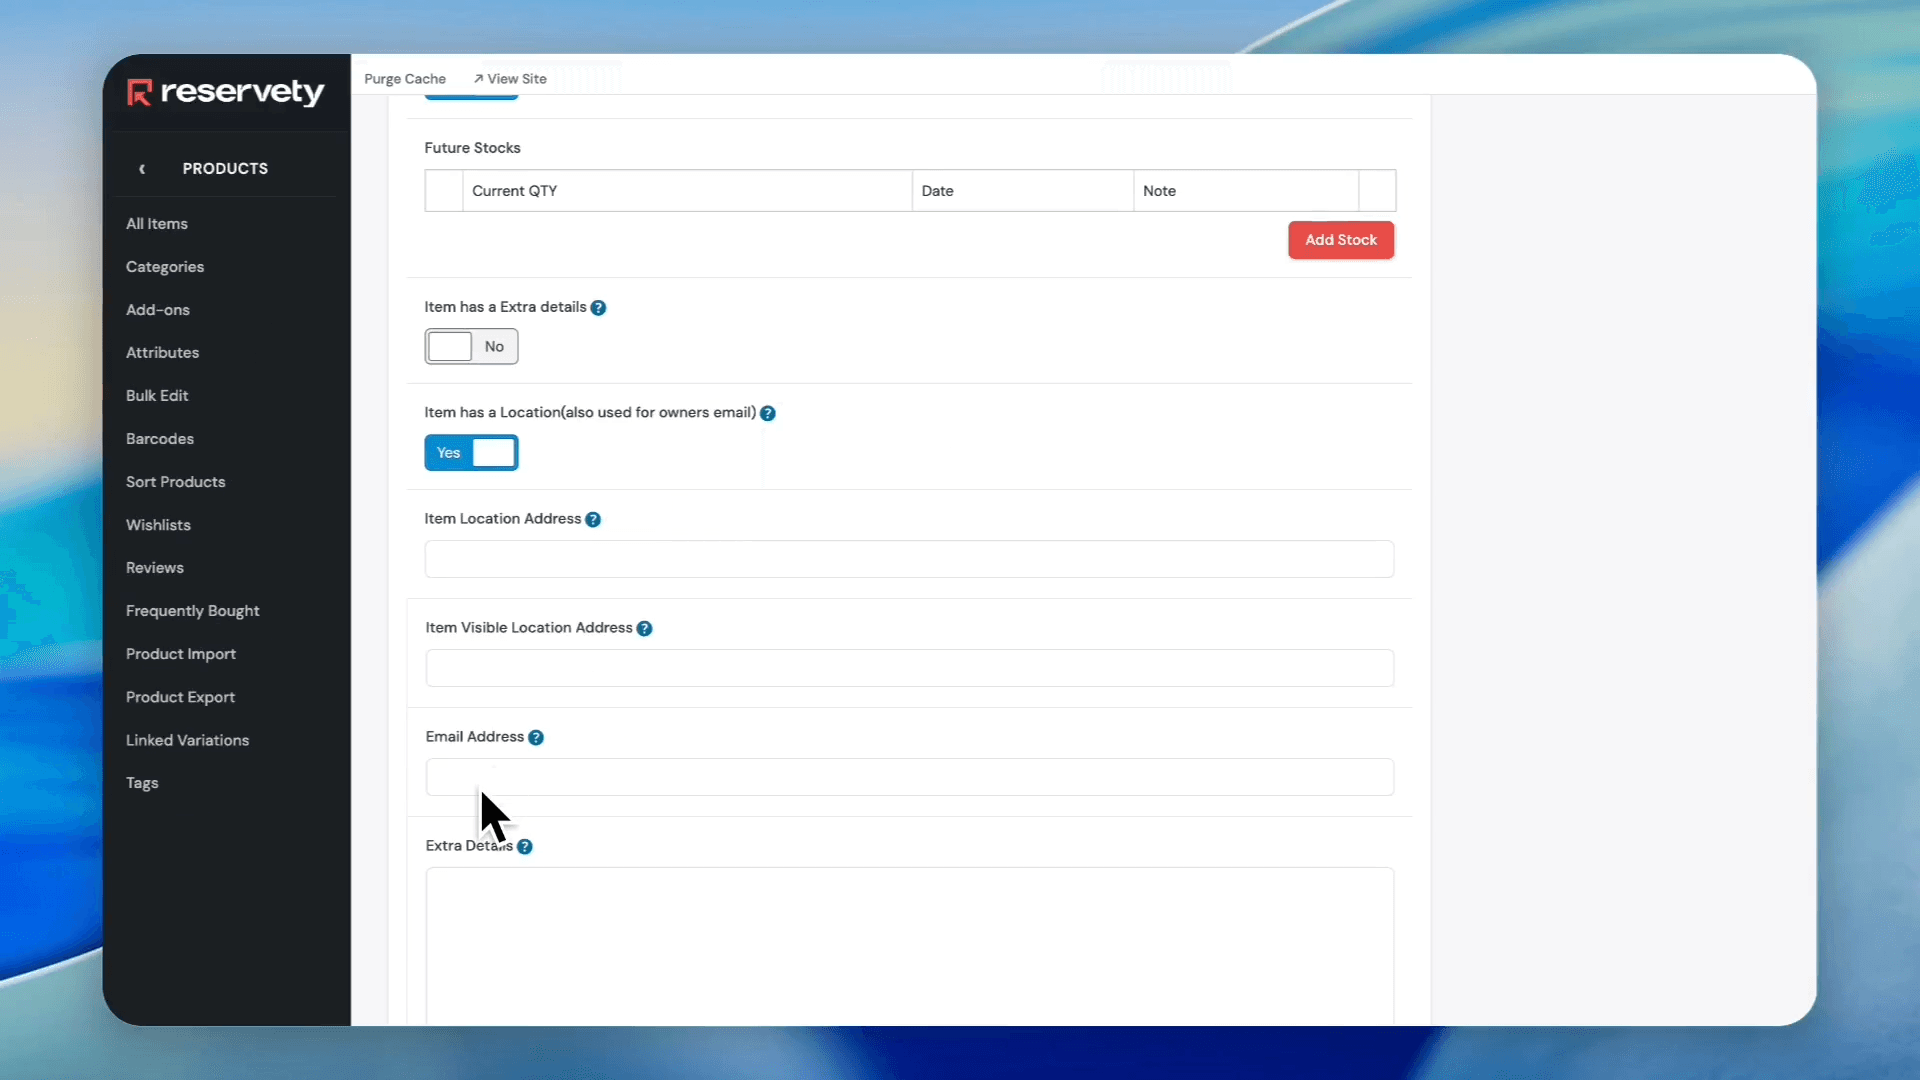Open Product Export
This screenshot has width=1920, height=1080.
(180, 697)
